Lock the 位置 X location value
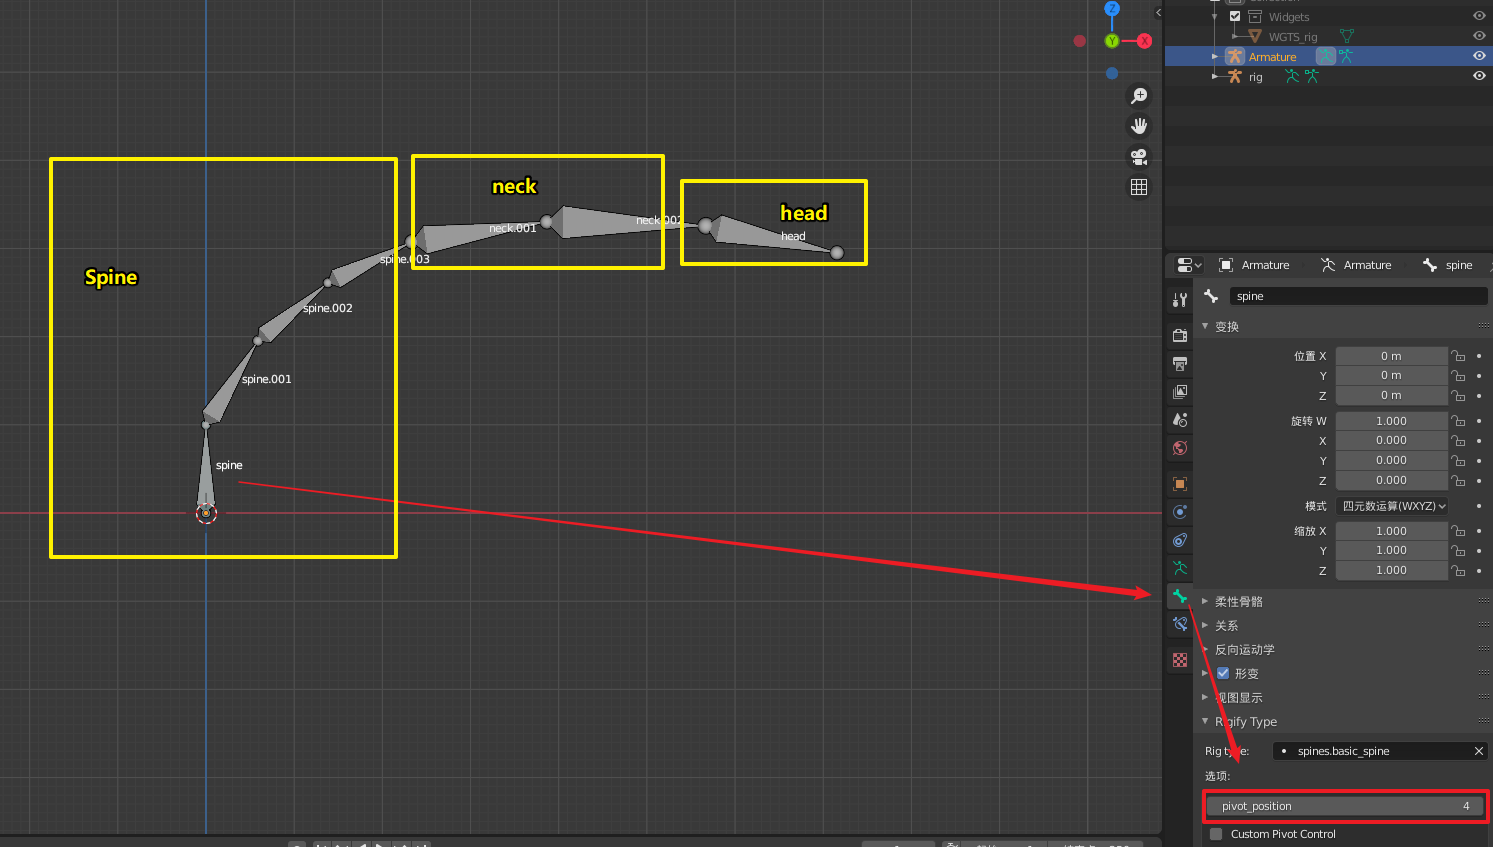1493x847 pixels. pos(1458,356)
